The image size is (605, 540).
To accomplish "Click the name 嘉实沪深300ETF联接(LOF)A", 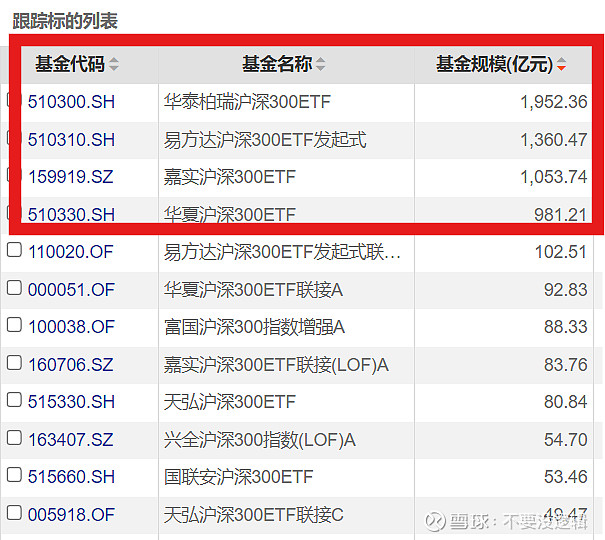I will point(276,365).
